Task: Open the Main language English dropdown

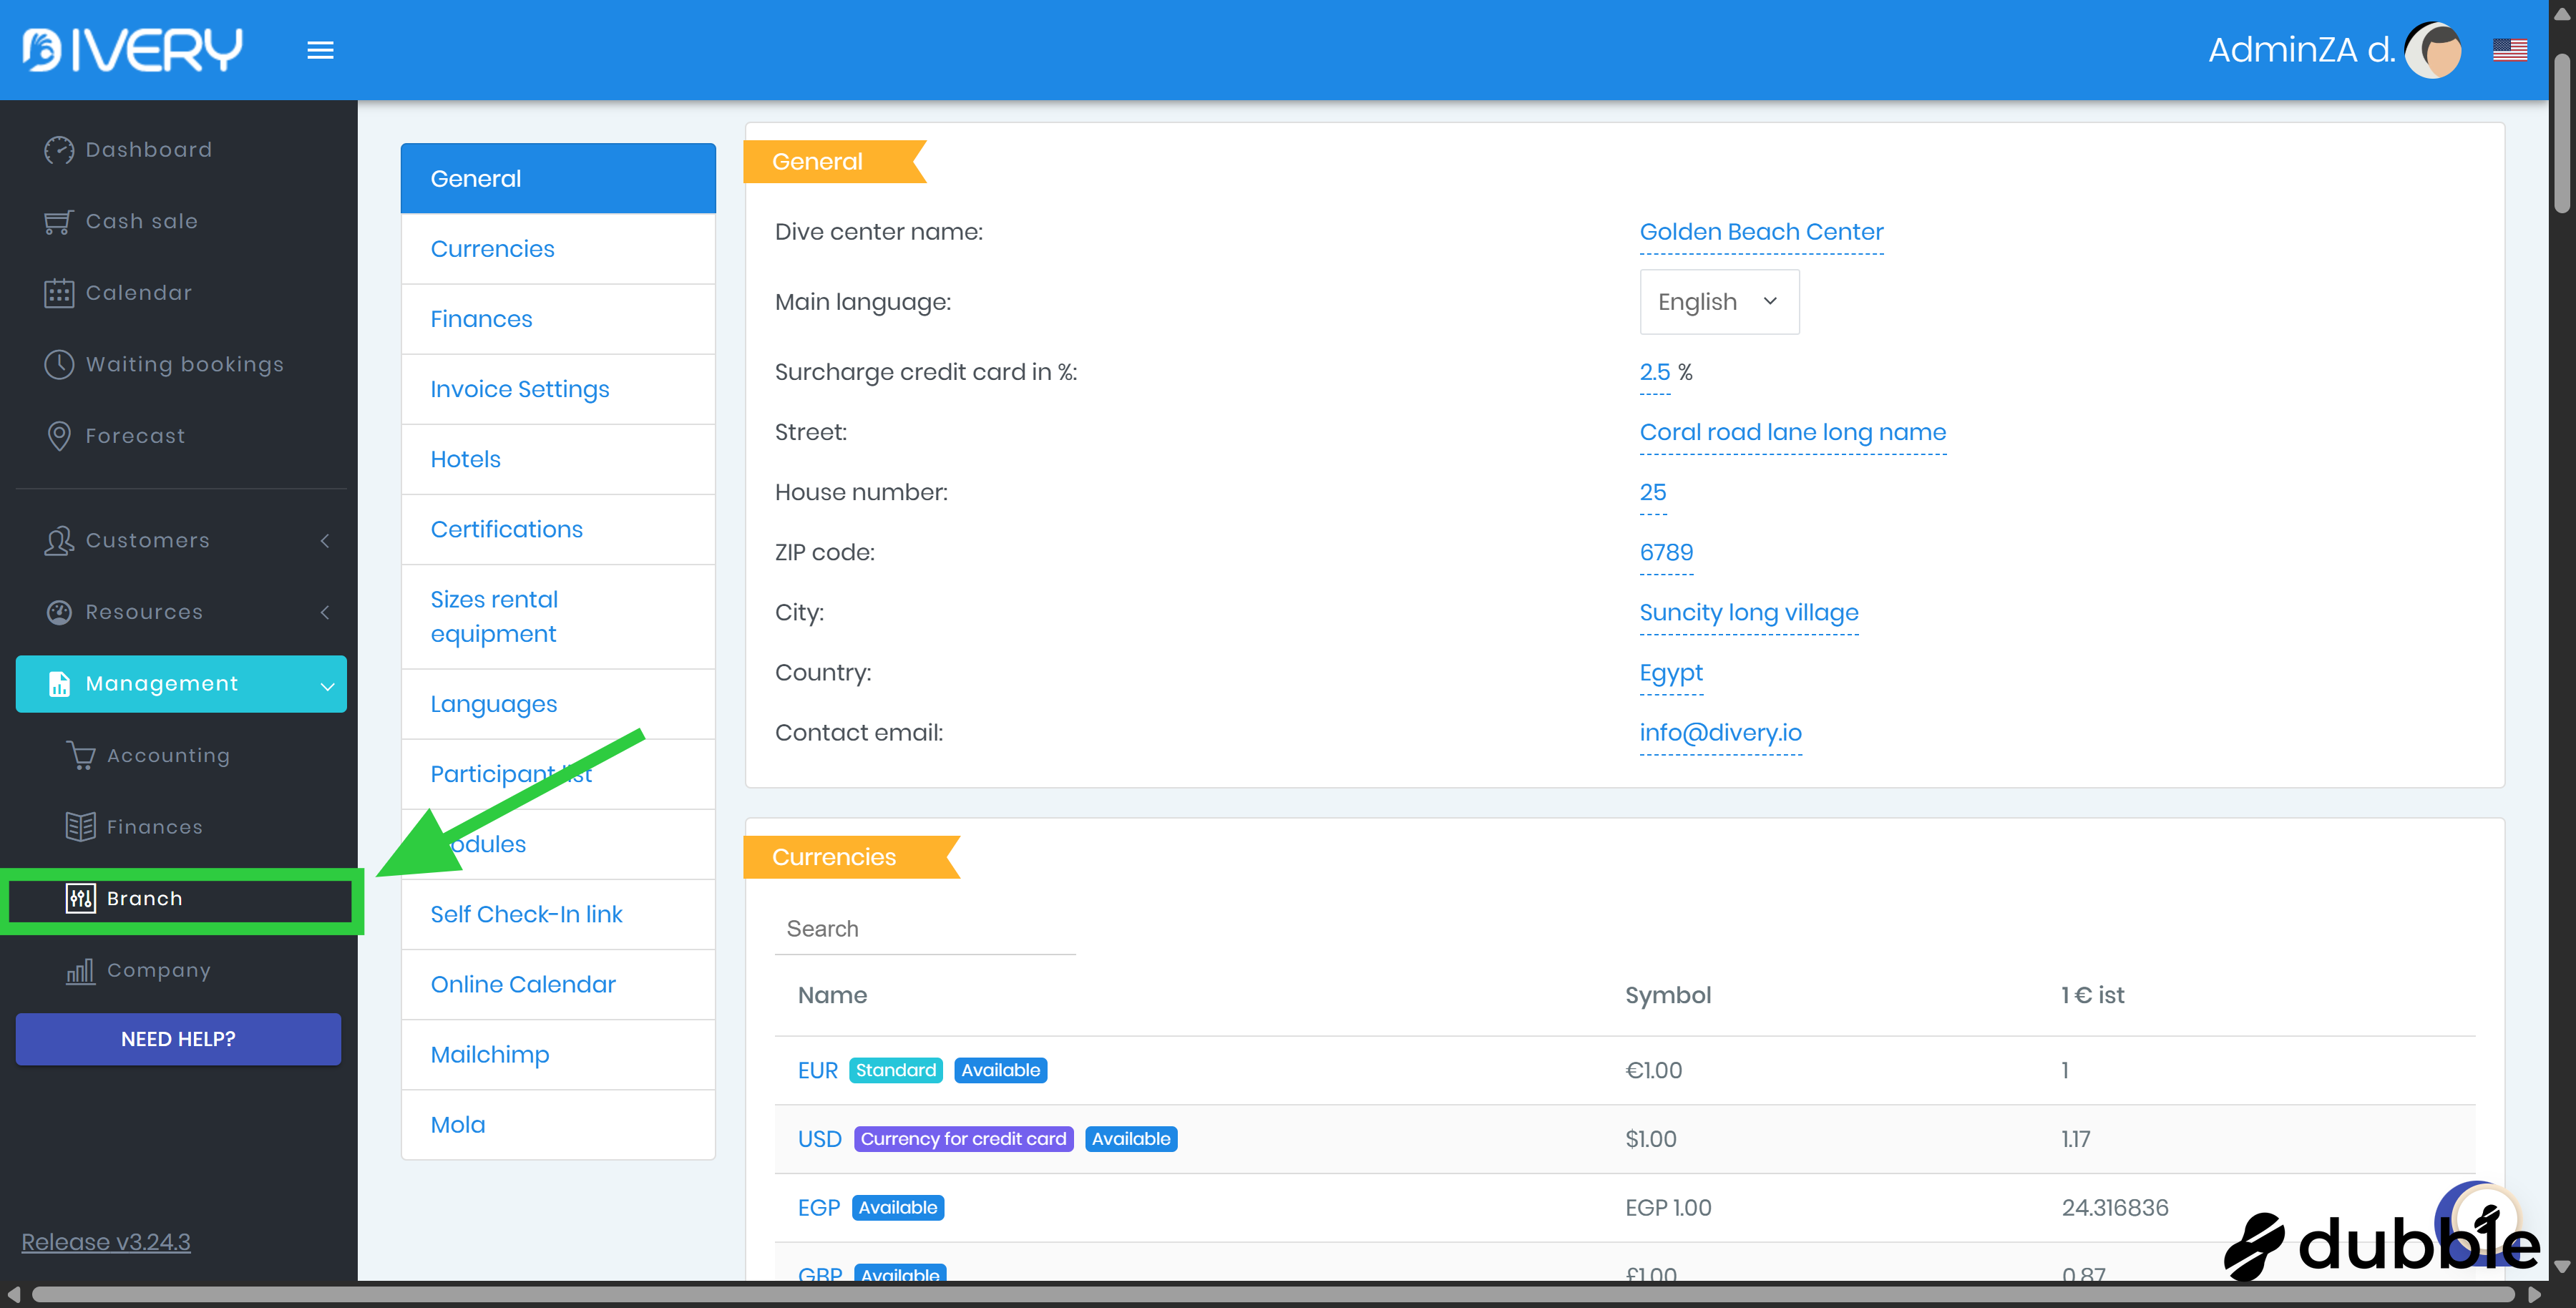Action: click(1718, 302)
